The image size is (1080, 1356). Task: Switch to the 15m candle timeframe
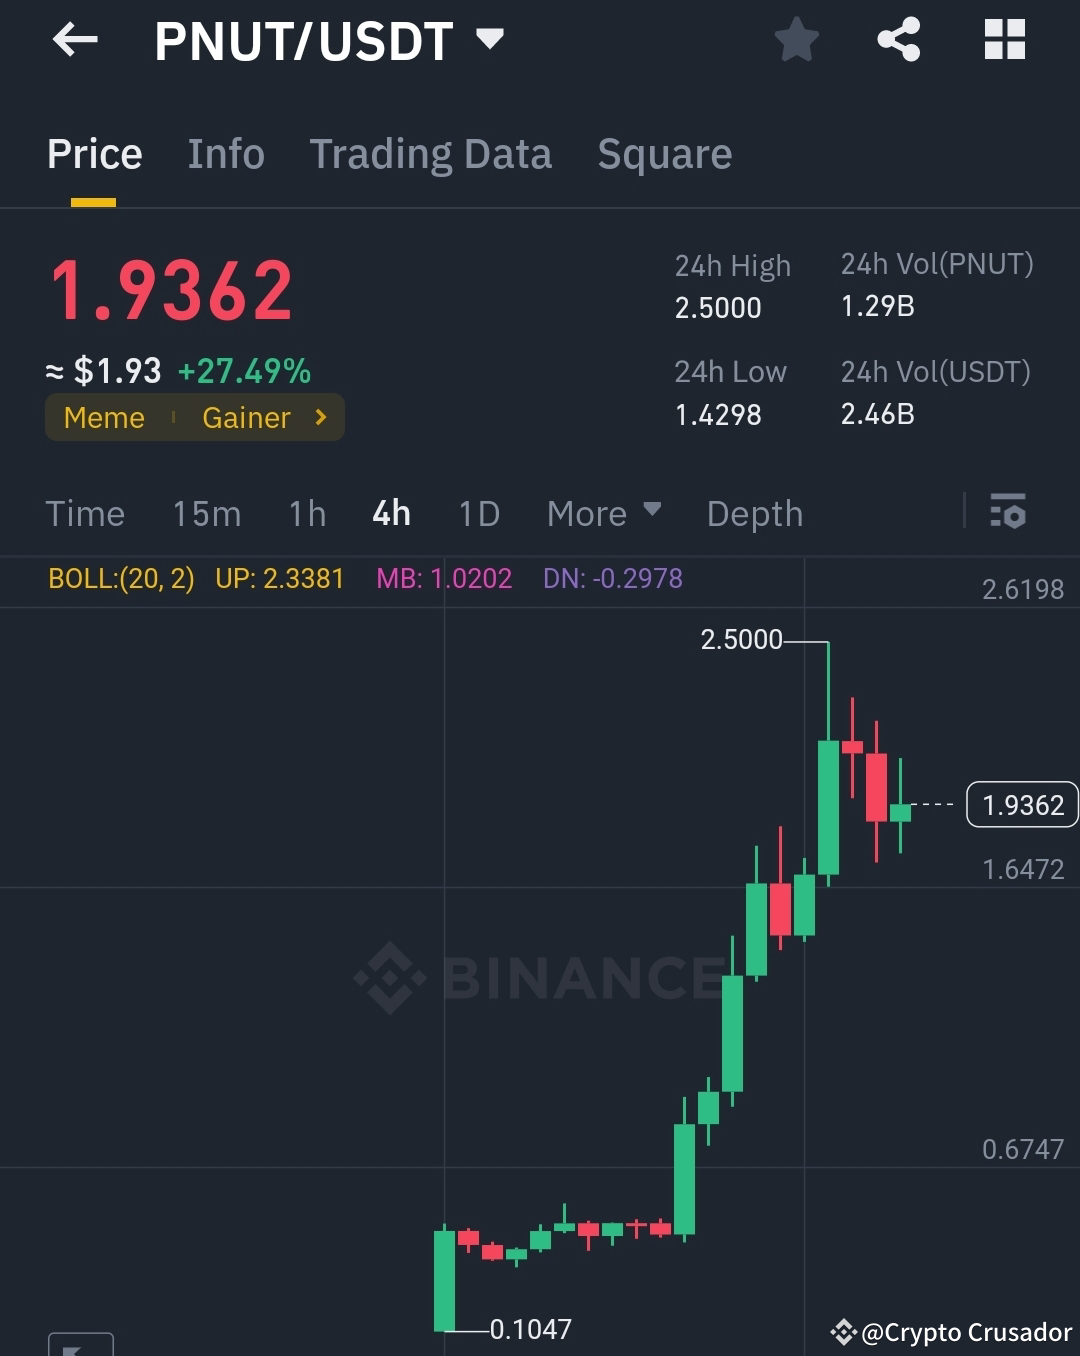(206, 513)
